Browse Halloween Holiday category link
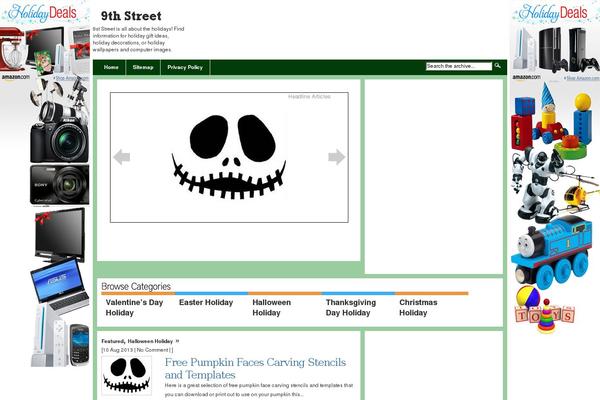This screenshot has height=400, width=600. [272, 307]
